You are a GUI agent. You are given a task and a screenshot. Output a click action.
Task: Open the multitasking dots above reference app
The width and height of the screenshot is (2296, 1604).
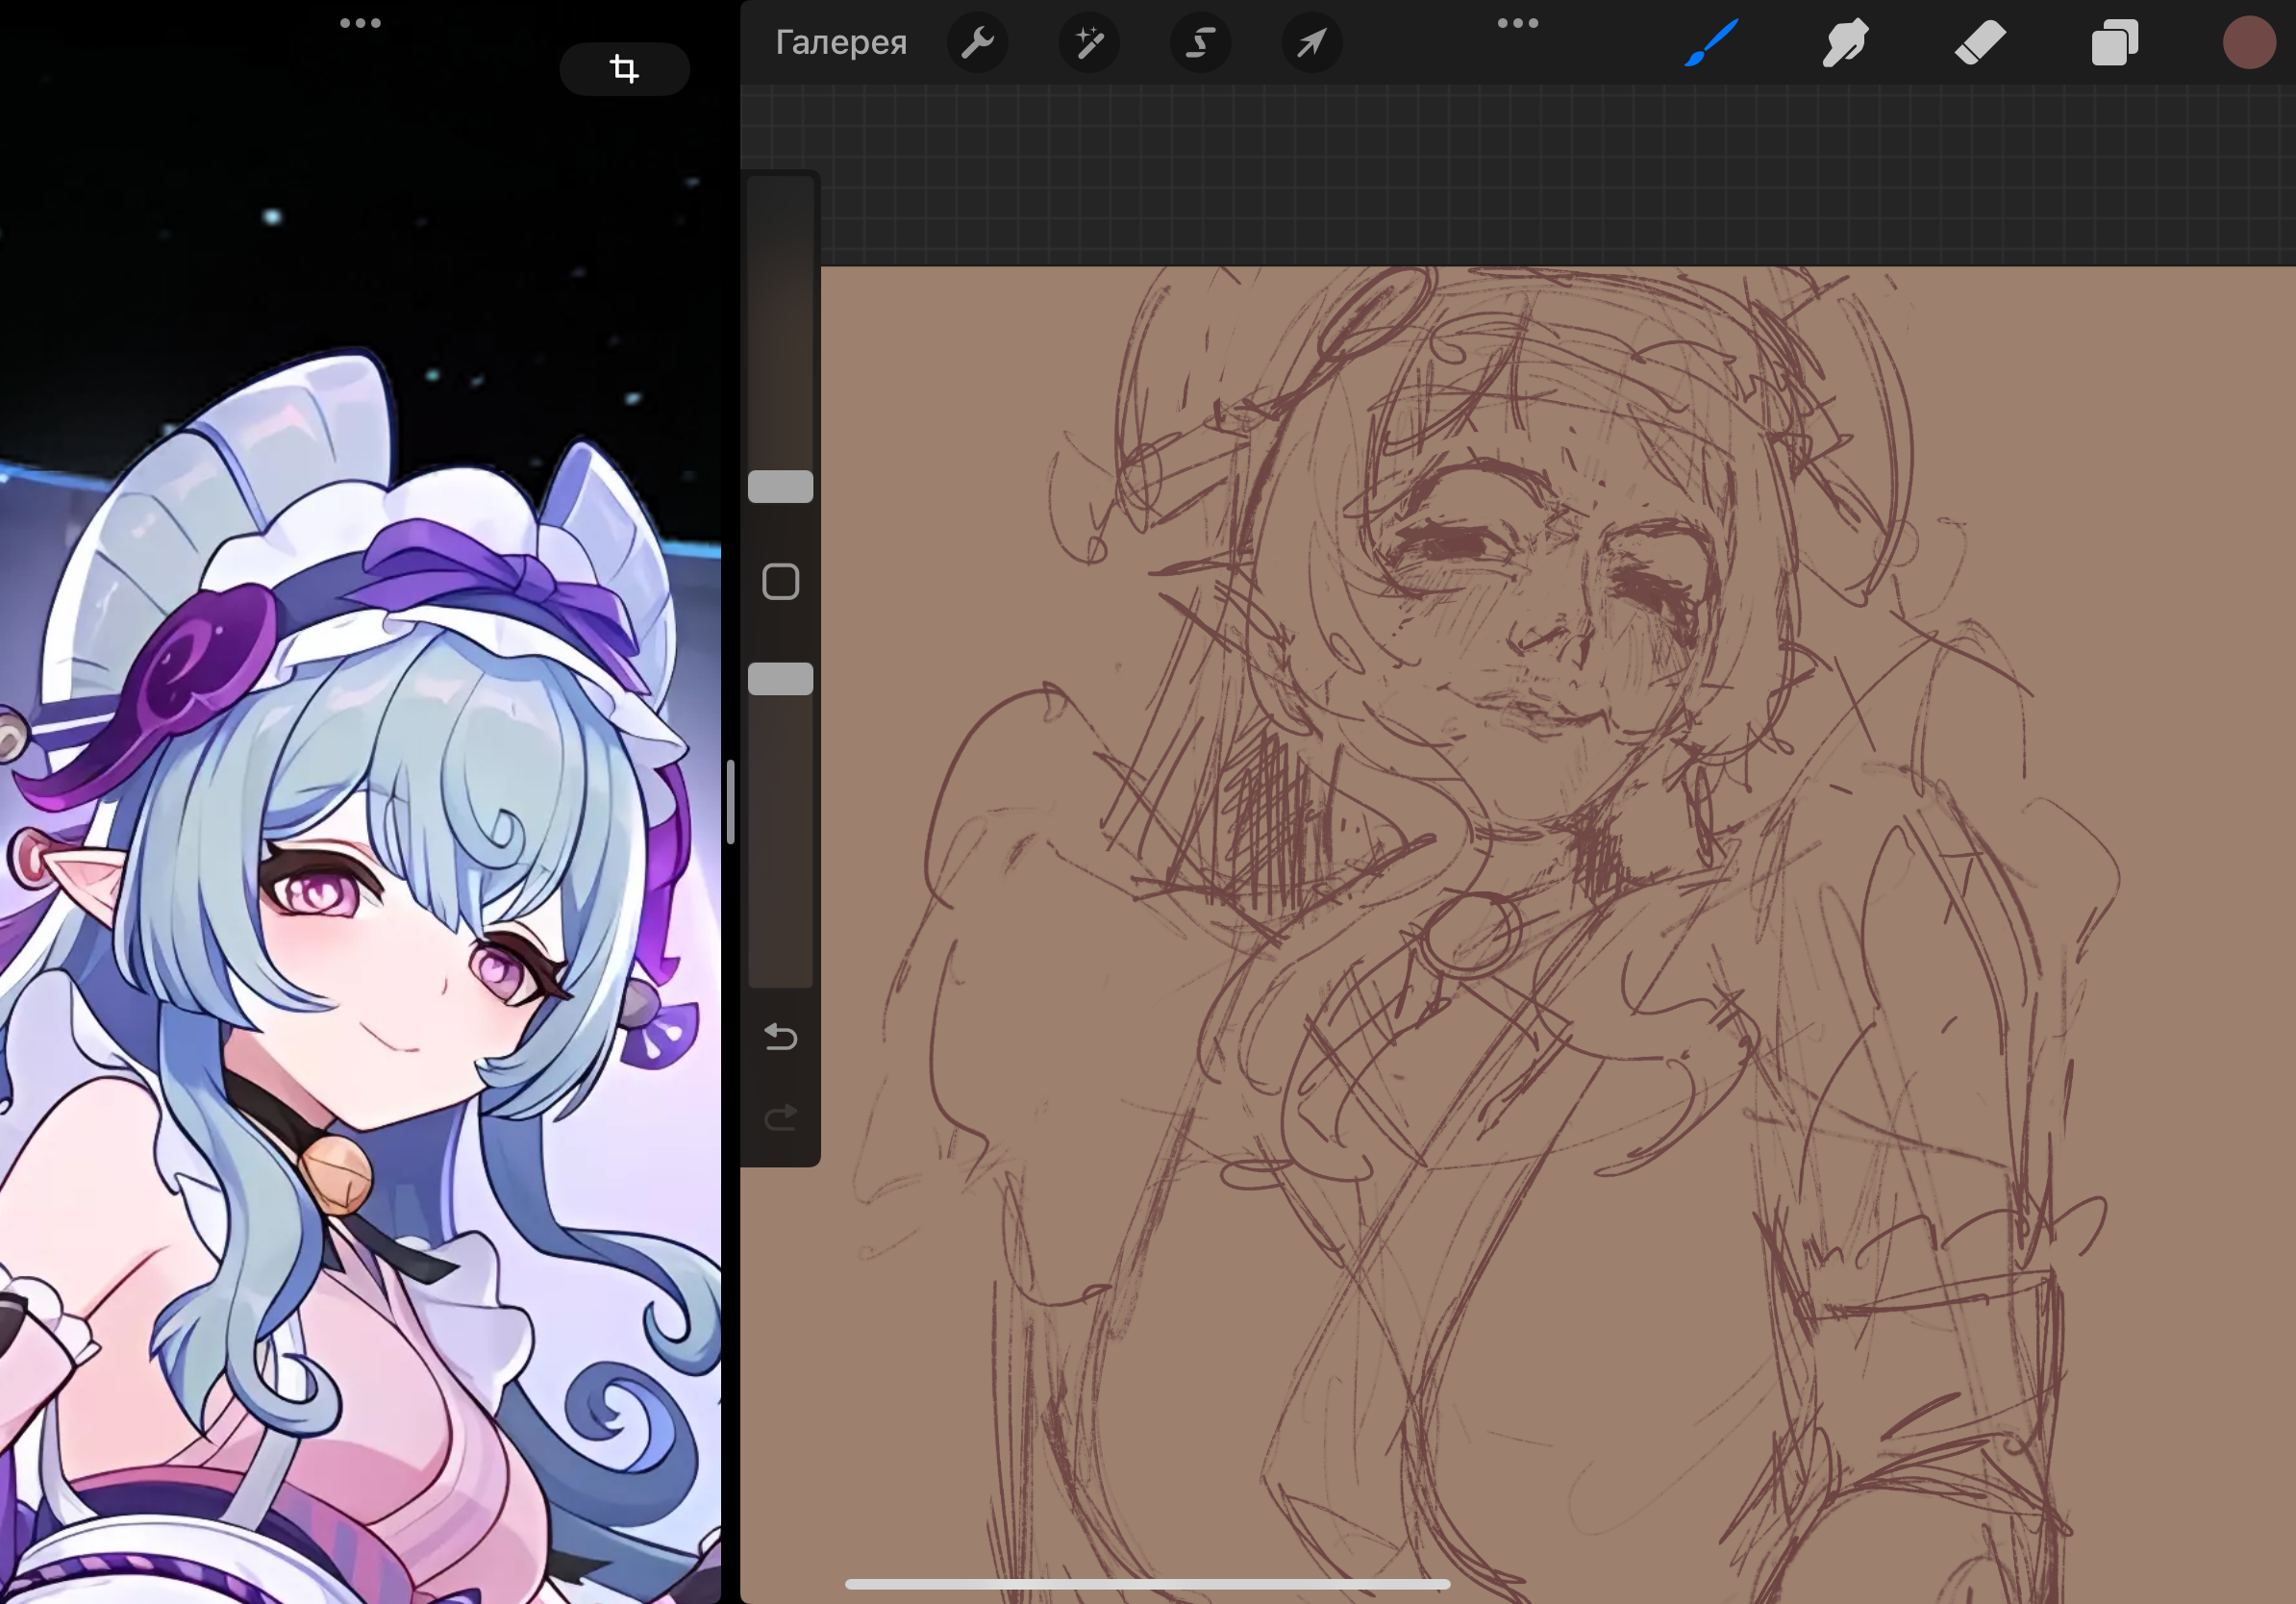point(360,23)
